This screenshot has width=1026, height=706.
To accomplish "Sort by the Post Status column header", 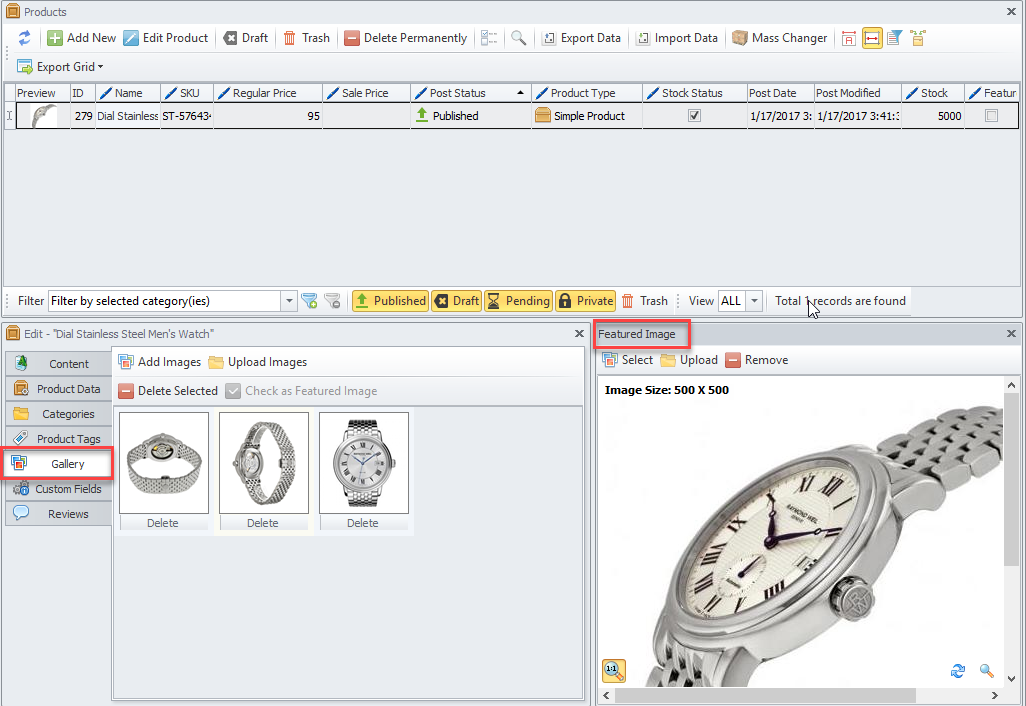I will coord(470,93).
